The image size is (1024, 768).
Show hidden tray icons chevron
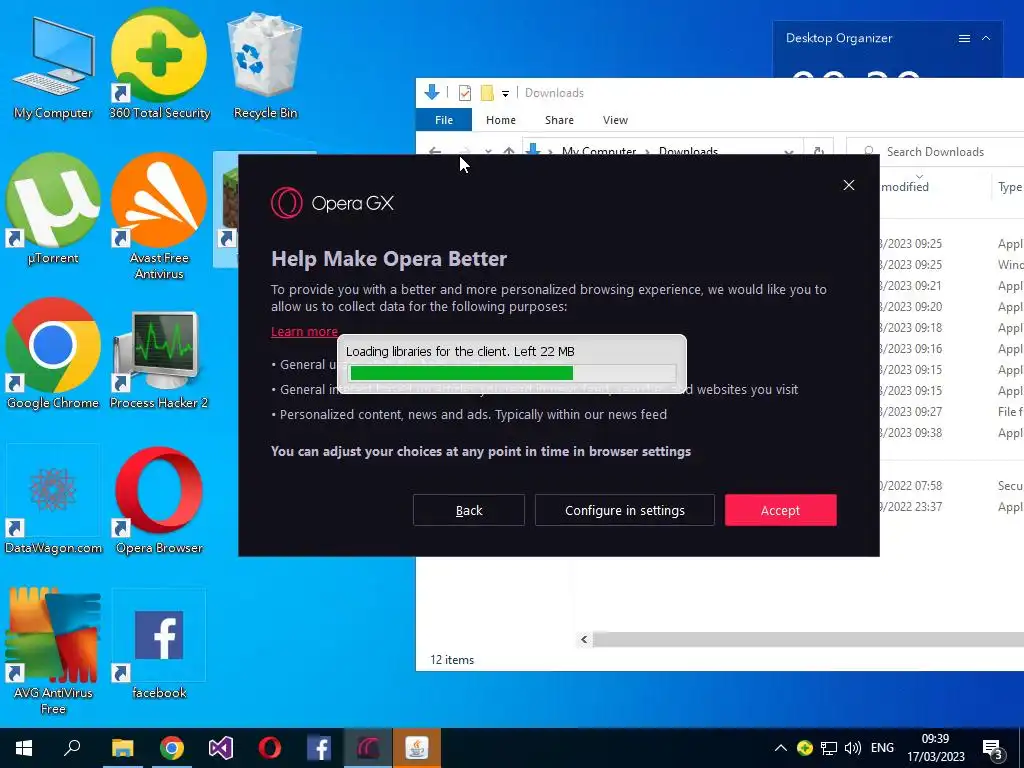[780, 748]
